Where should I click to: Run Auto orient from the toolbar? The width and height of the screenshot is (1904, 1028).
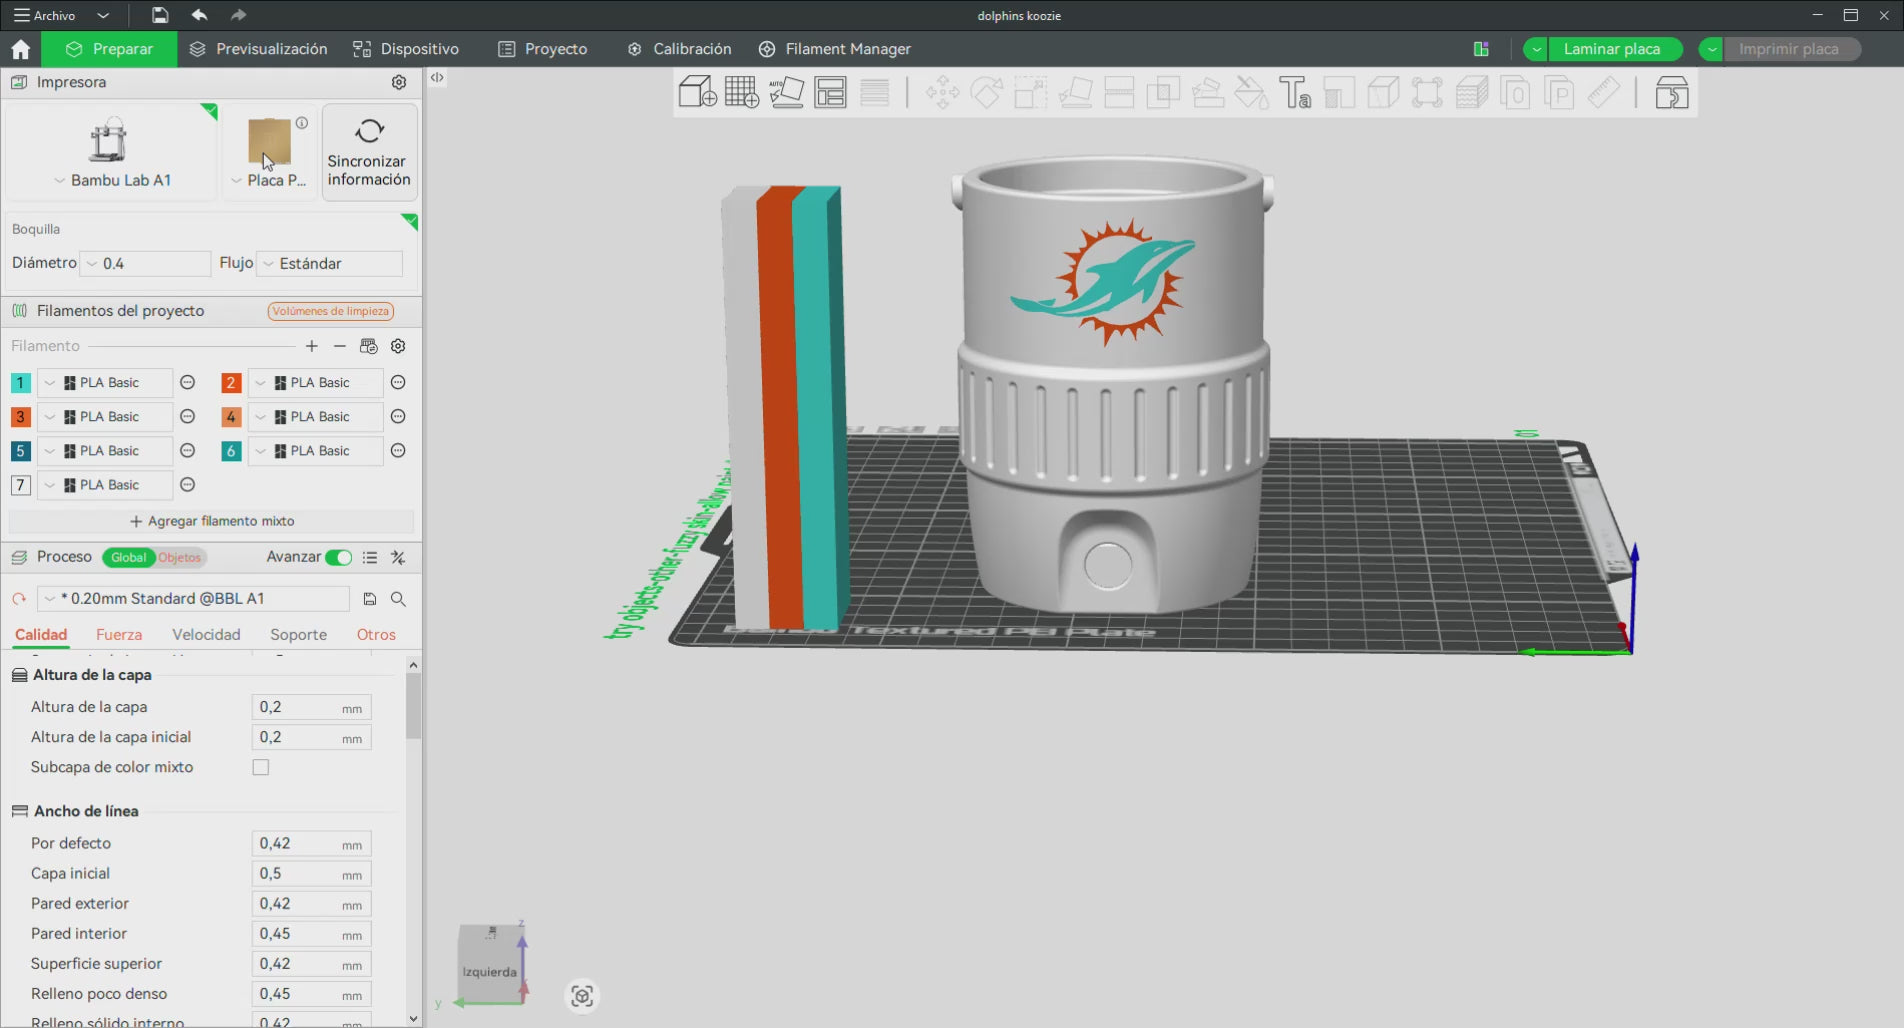[x=786, y=93]
